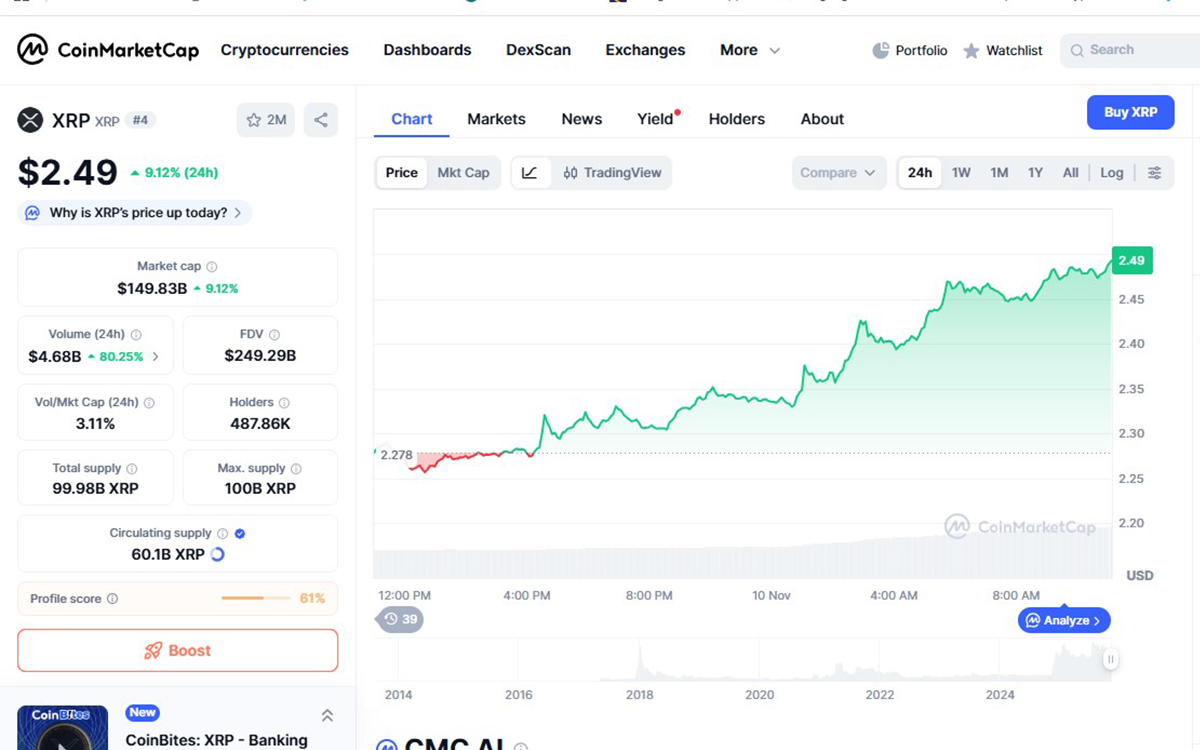Collapse the CoinBites banner
The image size is (1200, 750).
point(327,715)
